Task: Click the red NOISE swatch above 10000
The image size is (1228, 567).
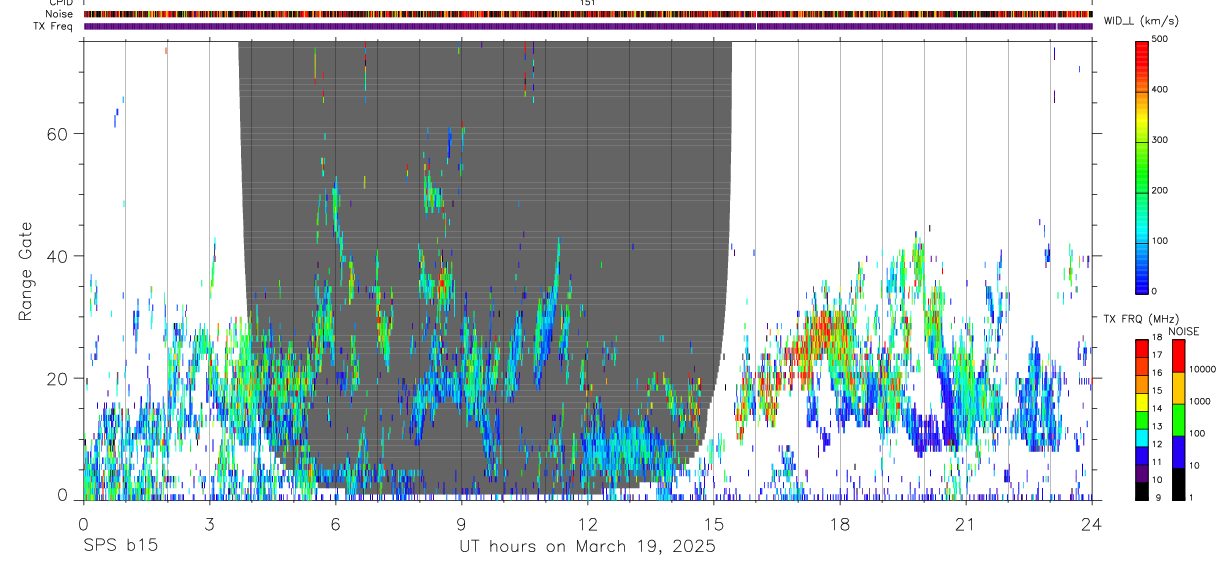Action: pos(1178,356)
